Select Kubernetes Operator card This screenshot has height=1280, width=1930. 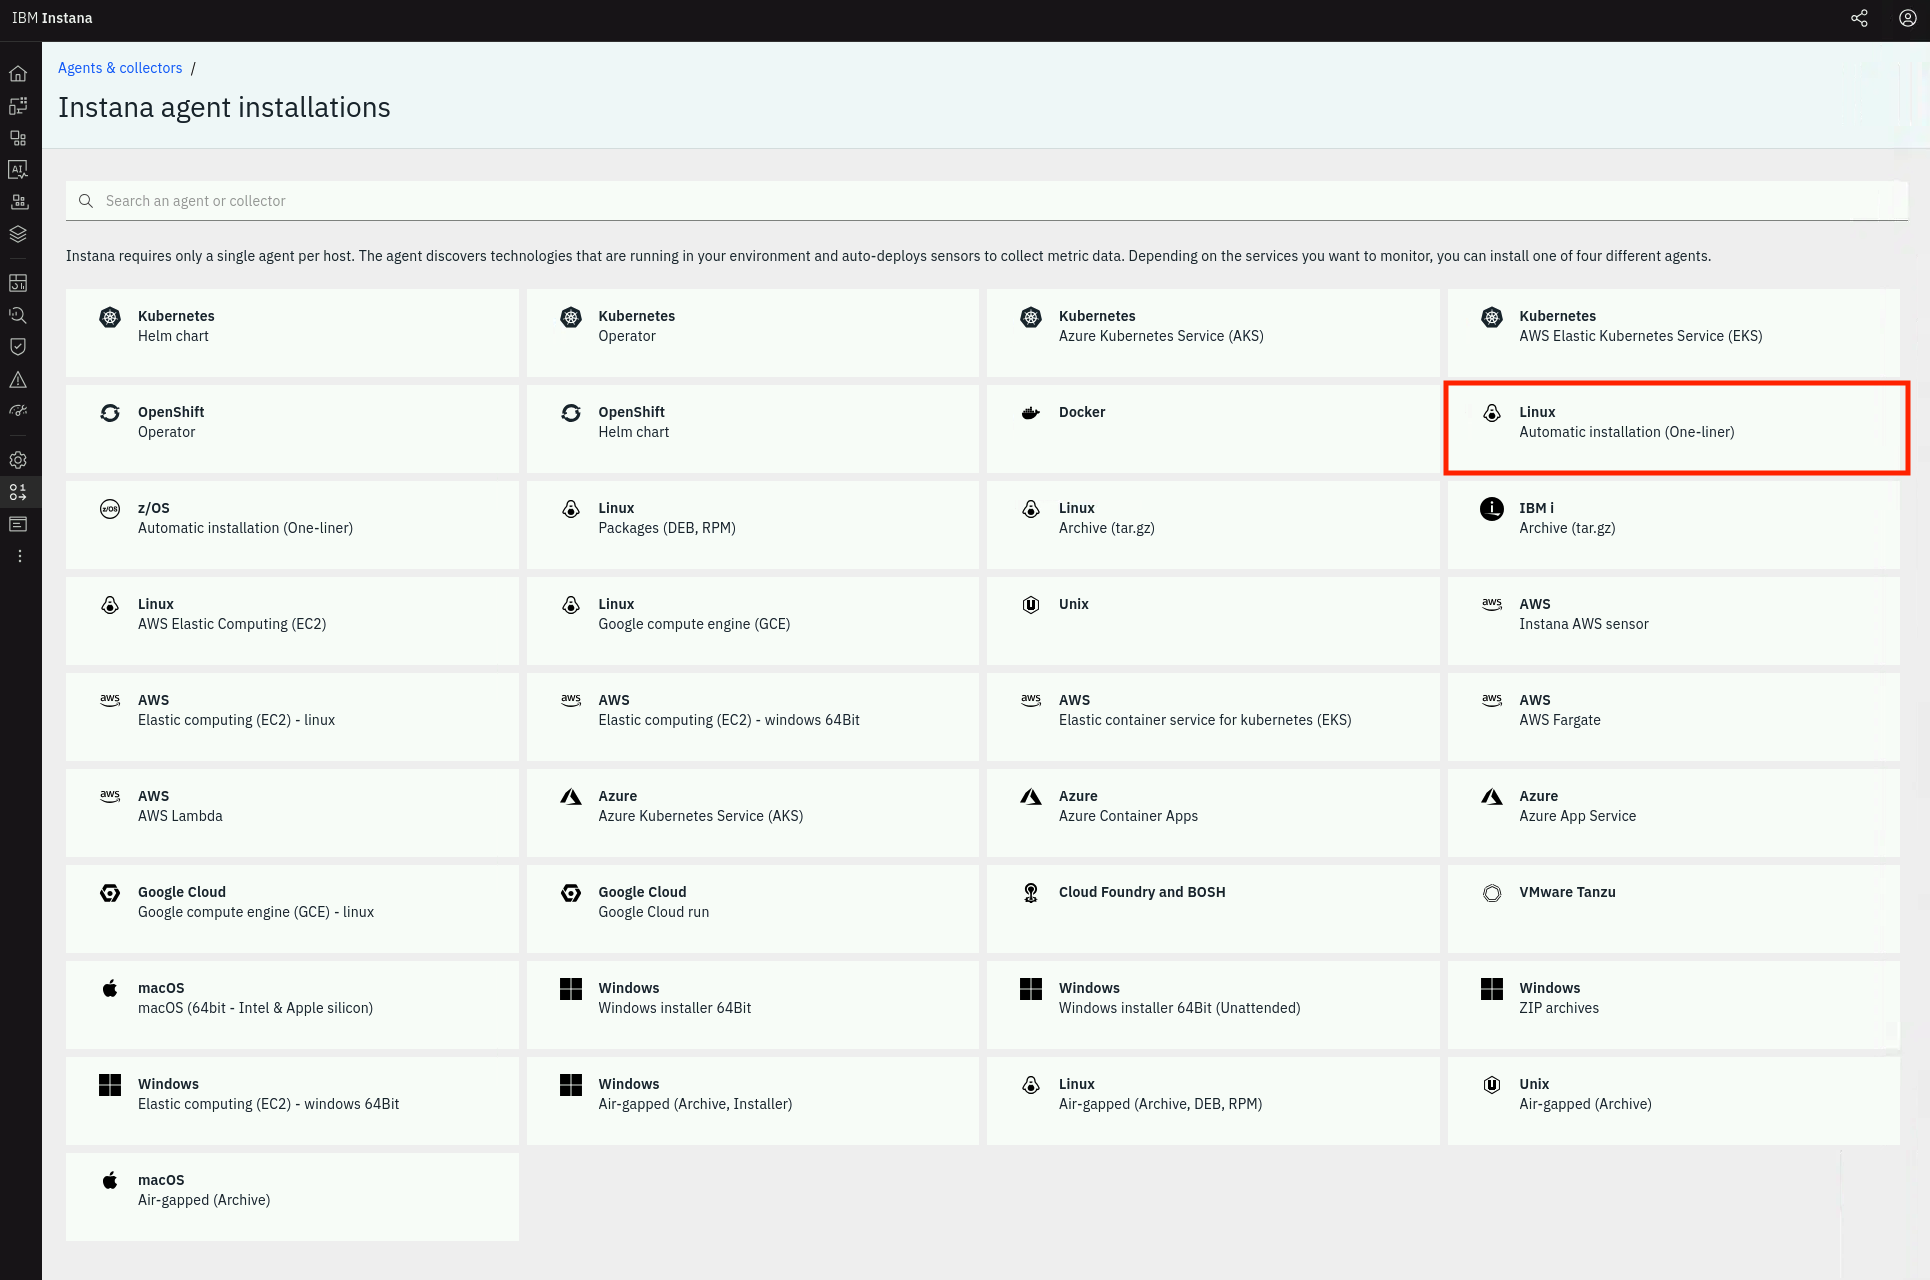click(753, 333)
